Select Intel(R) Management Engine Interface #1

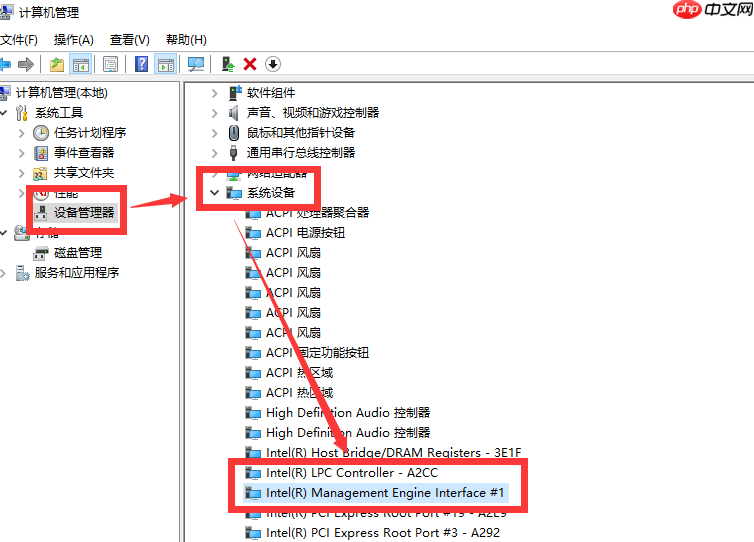point(385,493)
